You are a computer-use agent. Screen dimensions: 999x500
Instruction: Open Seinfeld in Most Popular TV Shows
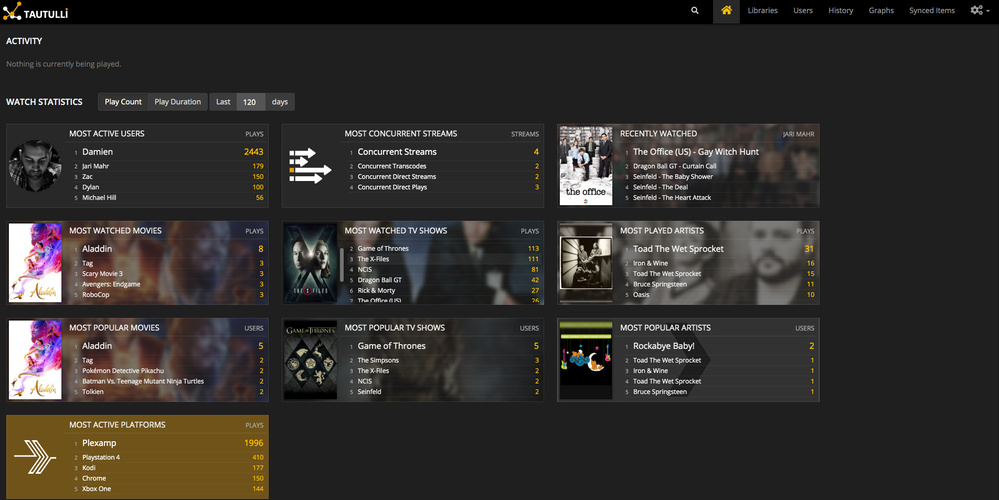pos(369,392)
